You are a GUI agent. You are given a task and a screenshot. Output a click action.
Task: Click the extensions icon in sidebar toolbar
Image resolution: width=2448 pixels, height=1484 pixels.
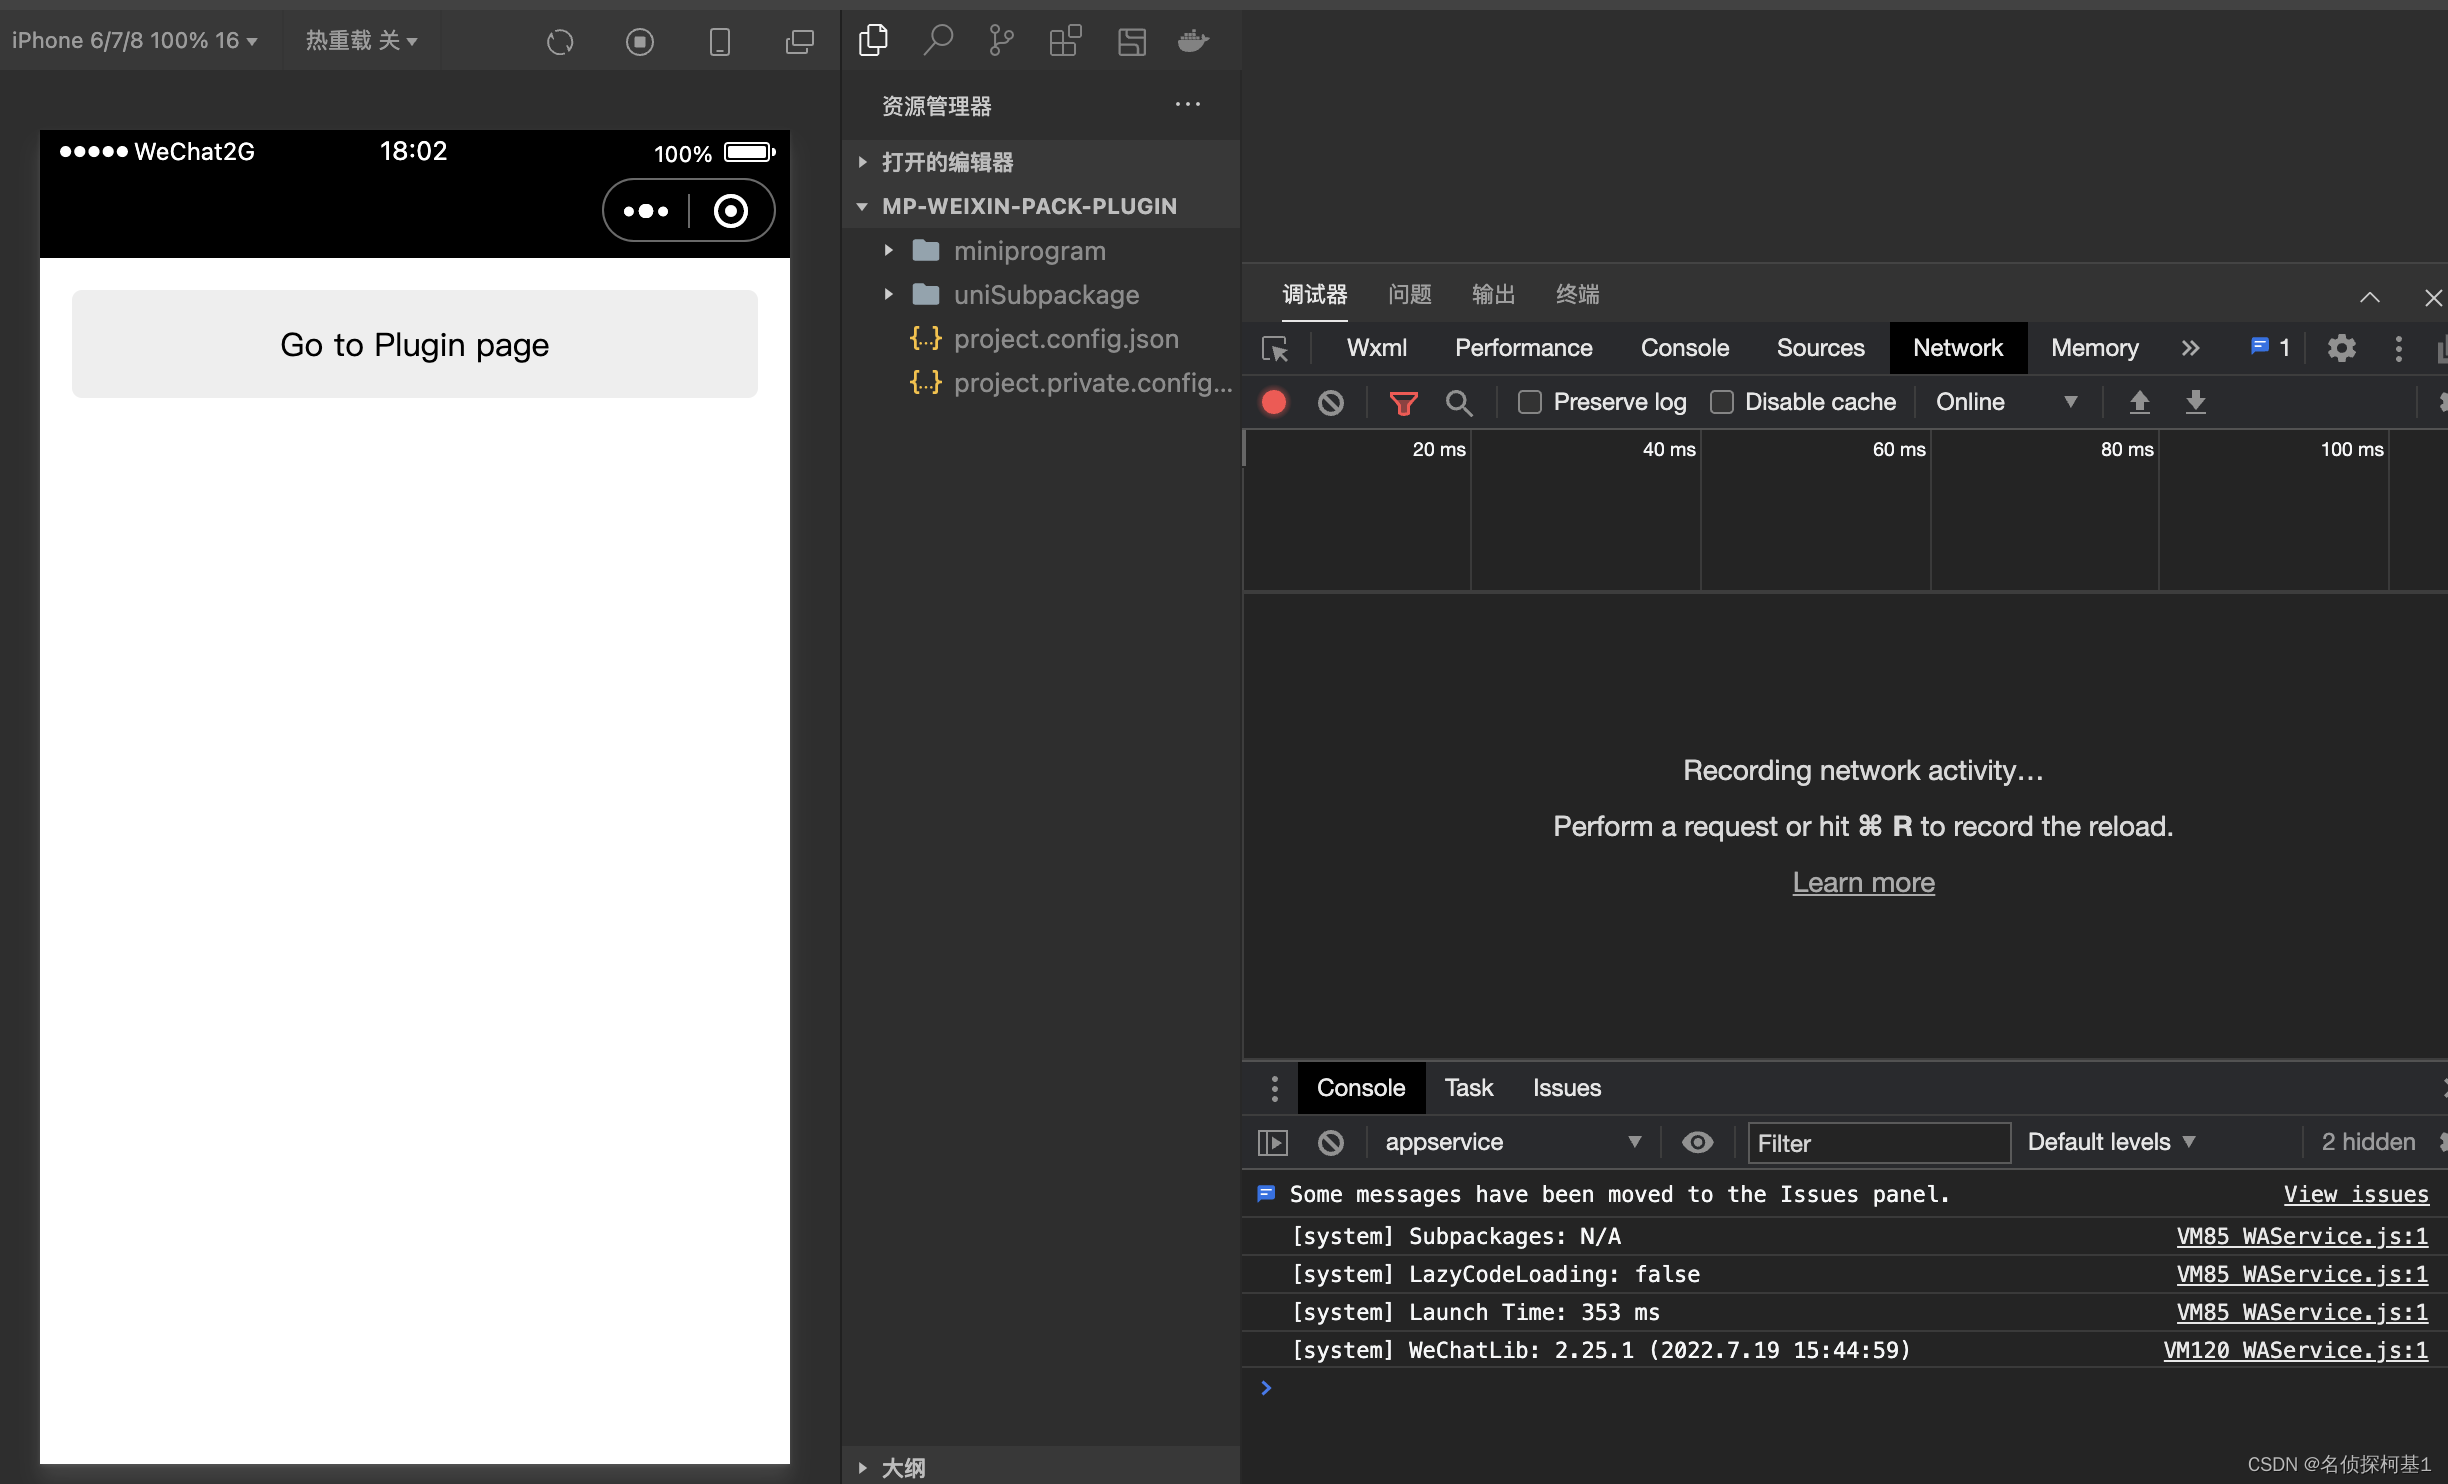(x=1065, y=41)
